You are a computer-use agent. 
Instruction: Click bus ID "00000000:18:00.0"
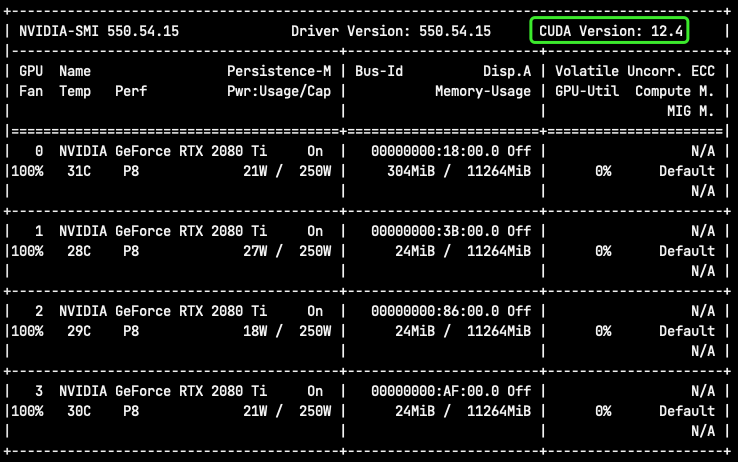pyautogui.click(x=435, y=151)
